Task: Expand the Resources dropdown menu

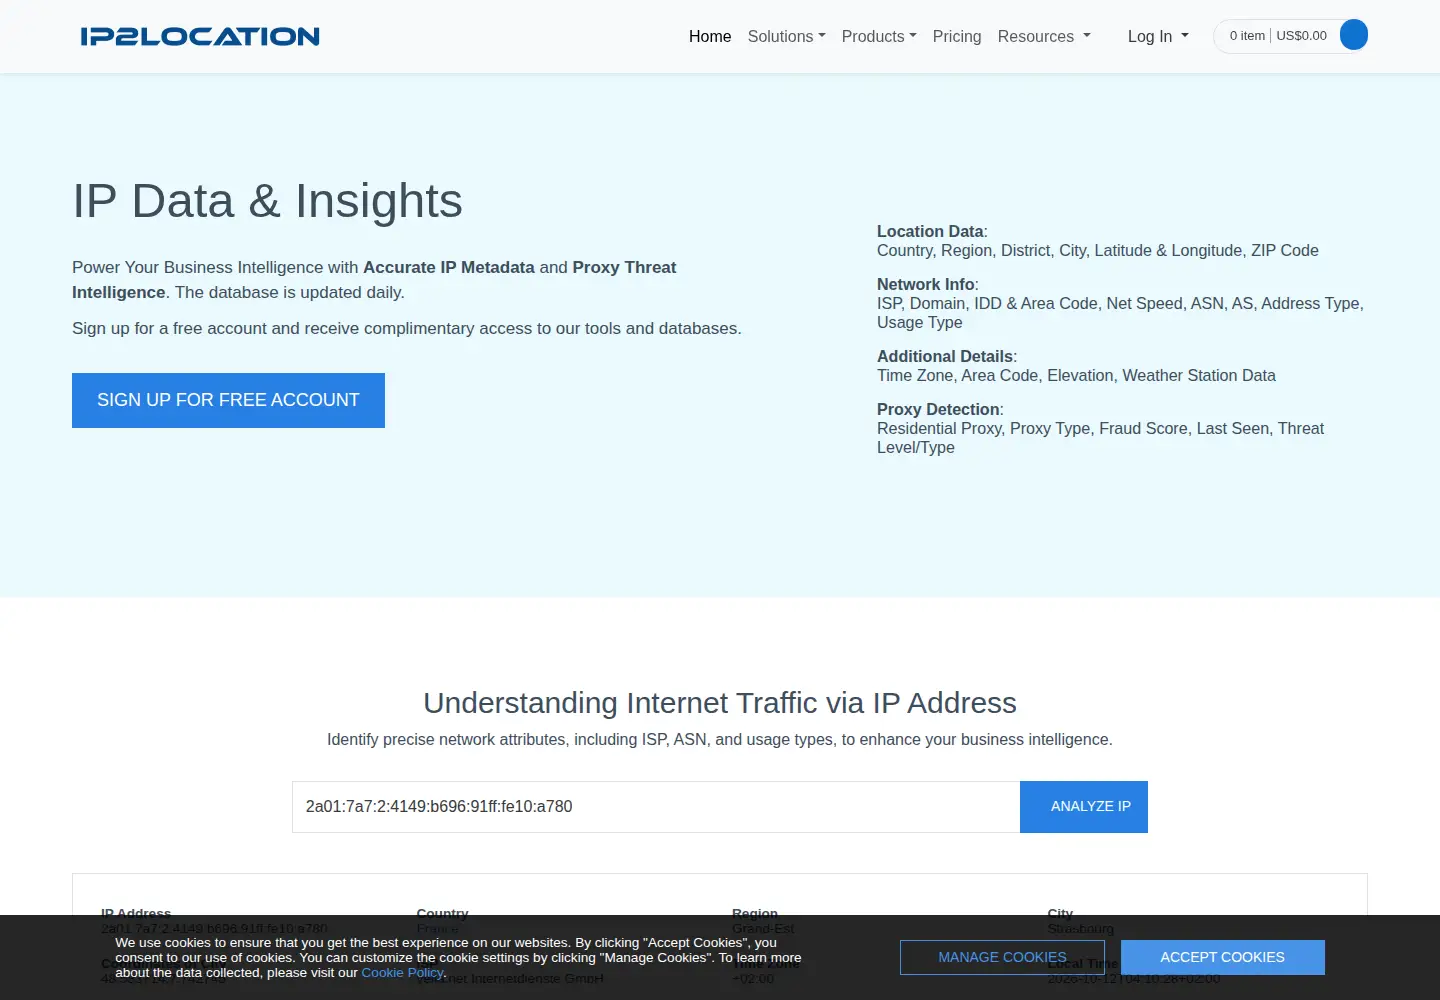Action: click(x=1044, y=36)
